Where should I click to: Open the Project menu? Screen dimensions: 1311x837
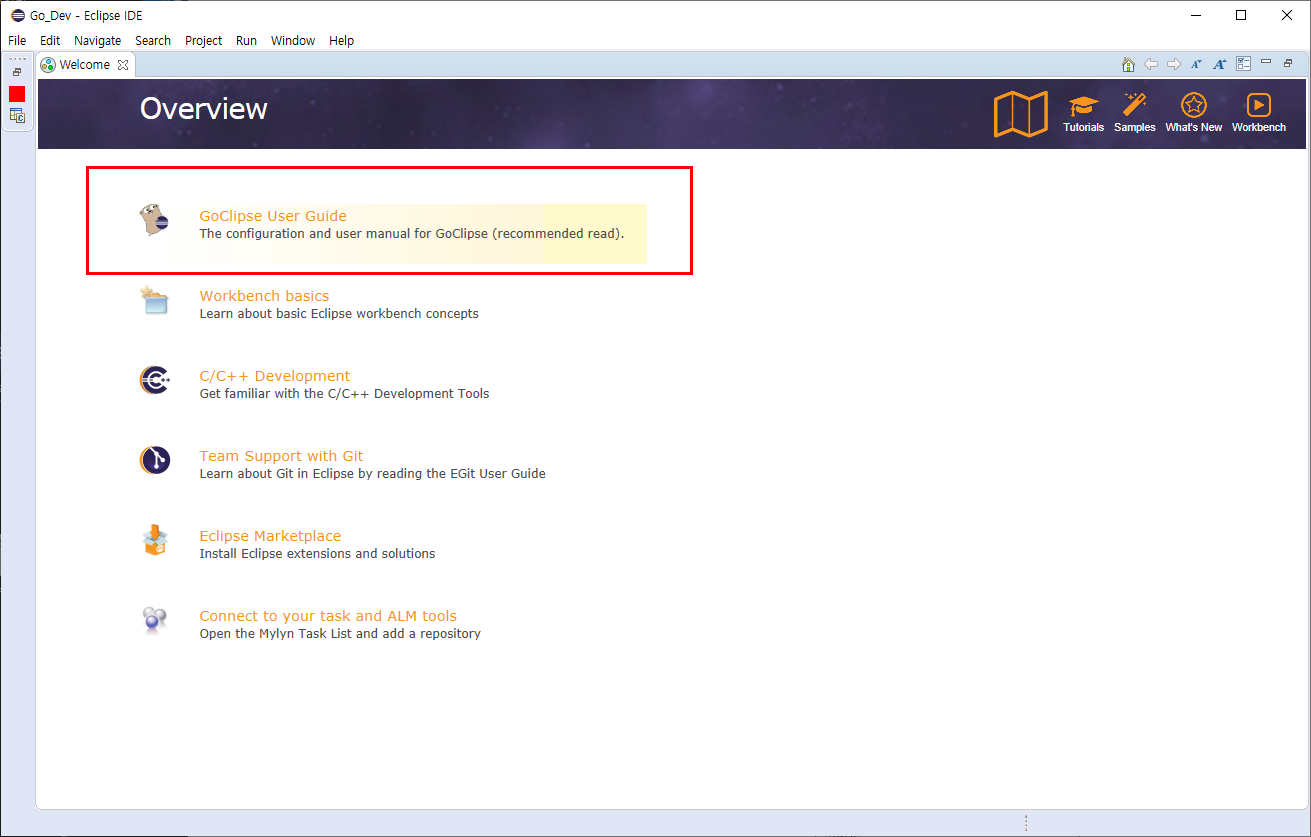(x=204, y=41)
